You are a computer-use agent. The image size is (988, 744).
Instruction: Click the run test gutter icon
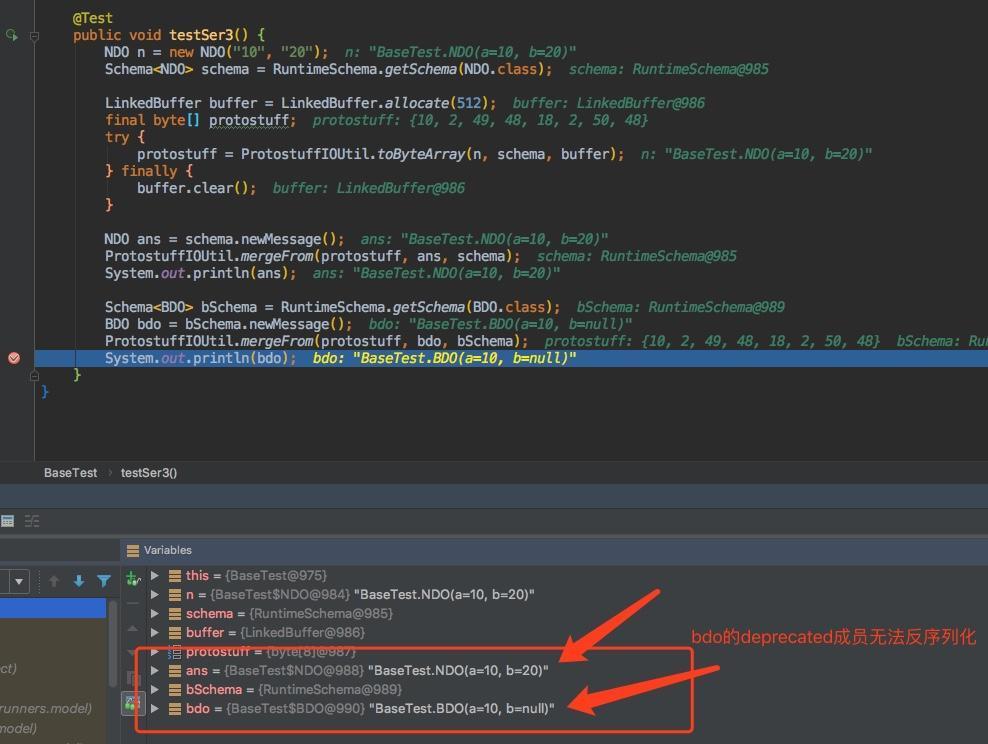click(x=12, y=35)
